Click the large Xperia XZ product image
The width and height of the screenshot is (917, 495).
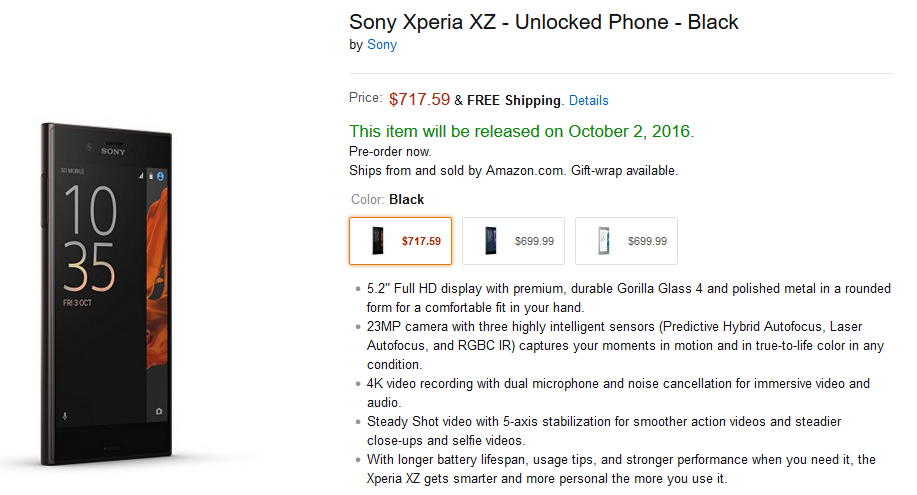coord(107,294)
